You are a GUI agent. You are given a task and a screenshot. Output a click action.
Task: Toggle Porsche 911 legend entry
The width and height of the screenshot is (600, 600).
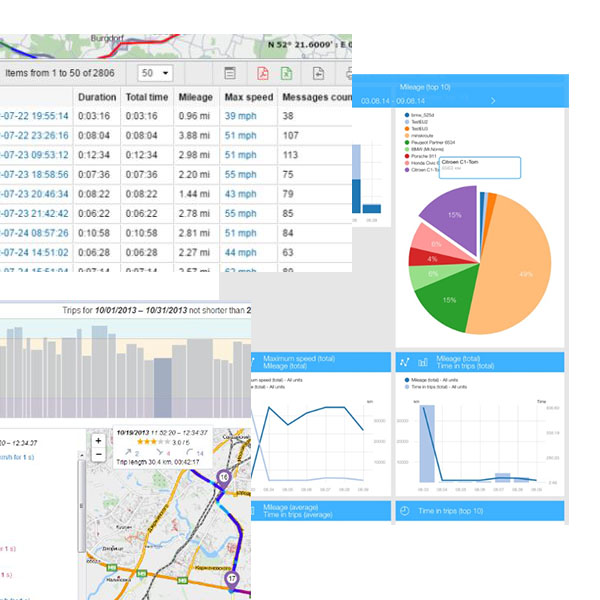pyautogui.click(x=421, y=156)
